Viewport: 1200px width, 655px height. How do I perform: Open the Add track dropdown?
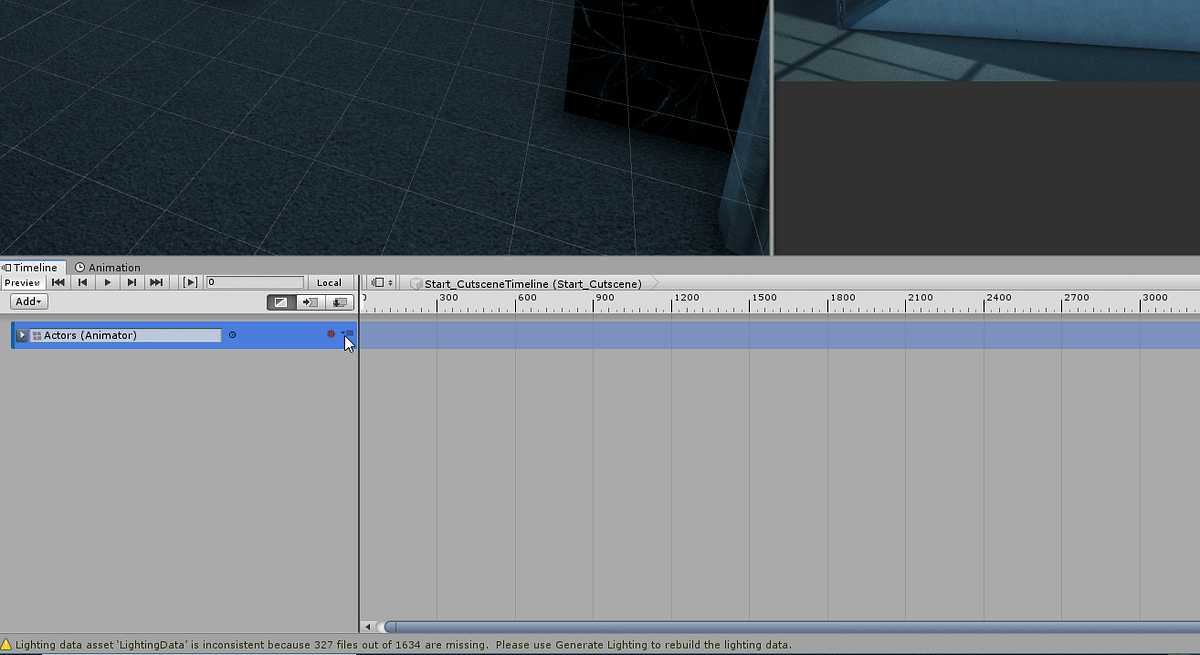pos(28,301)
